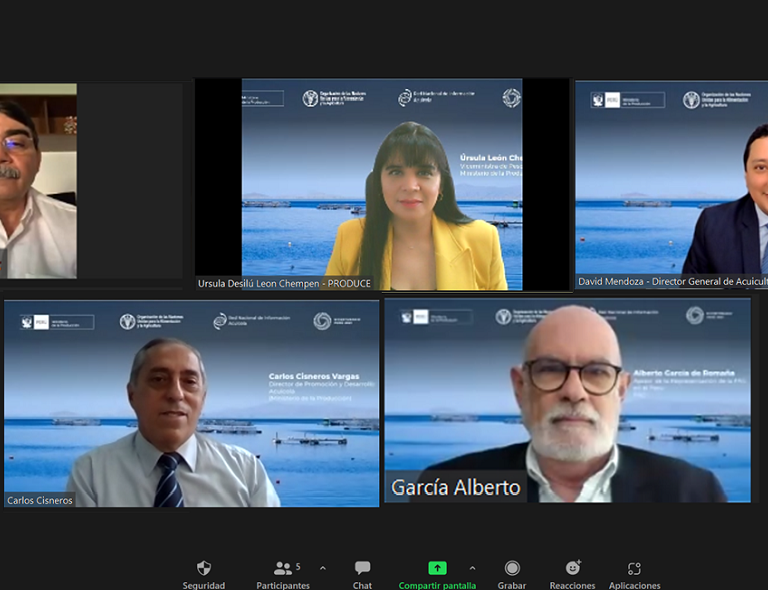Open the Seguridad shield icon

(x=204, y=568)
